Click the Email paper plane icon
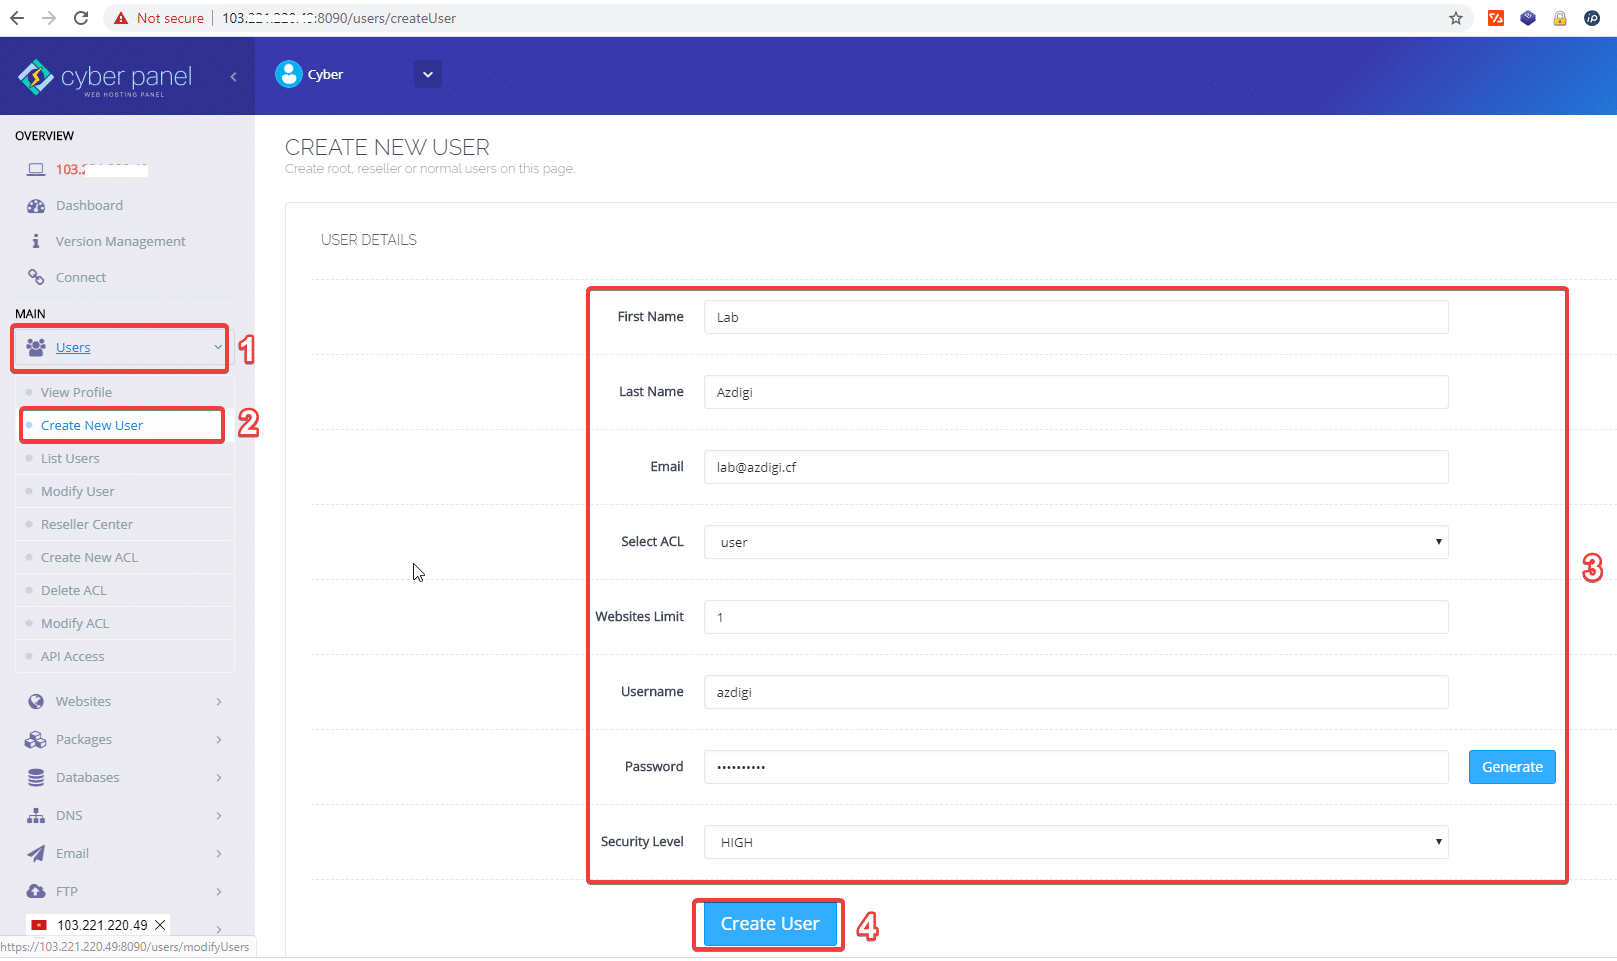The height and width of the screenshot is (961, 1617). (x=36, y=854)
